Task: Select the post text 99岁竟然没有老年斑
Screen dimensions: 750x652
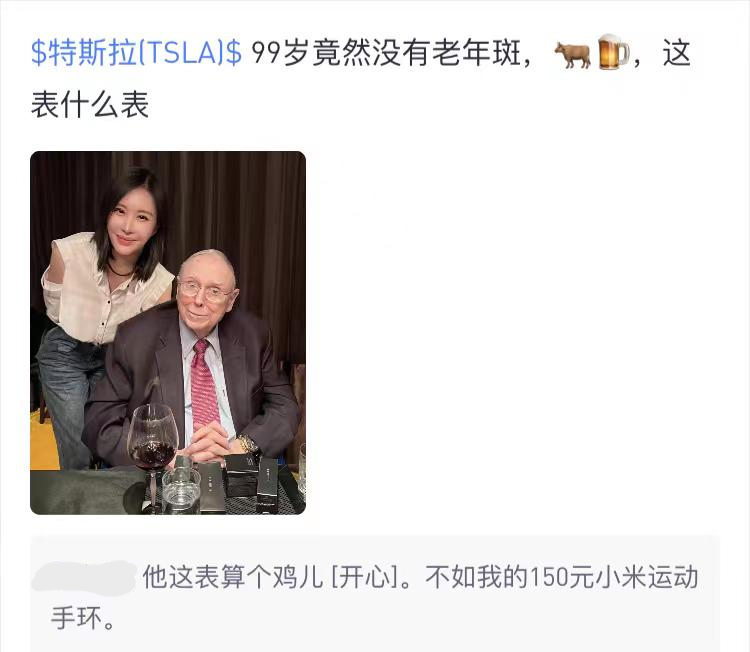Action: [386, 53]
